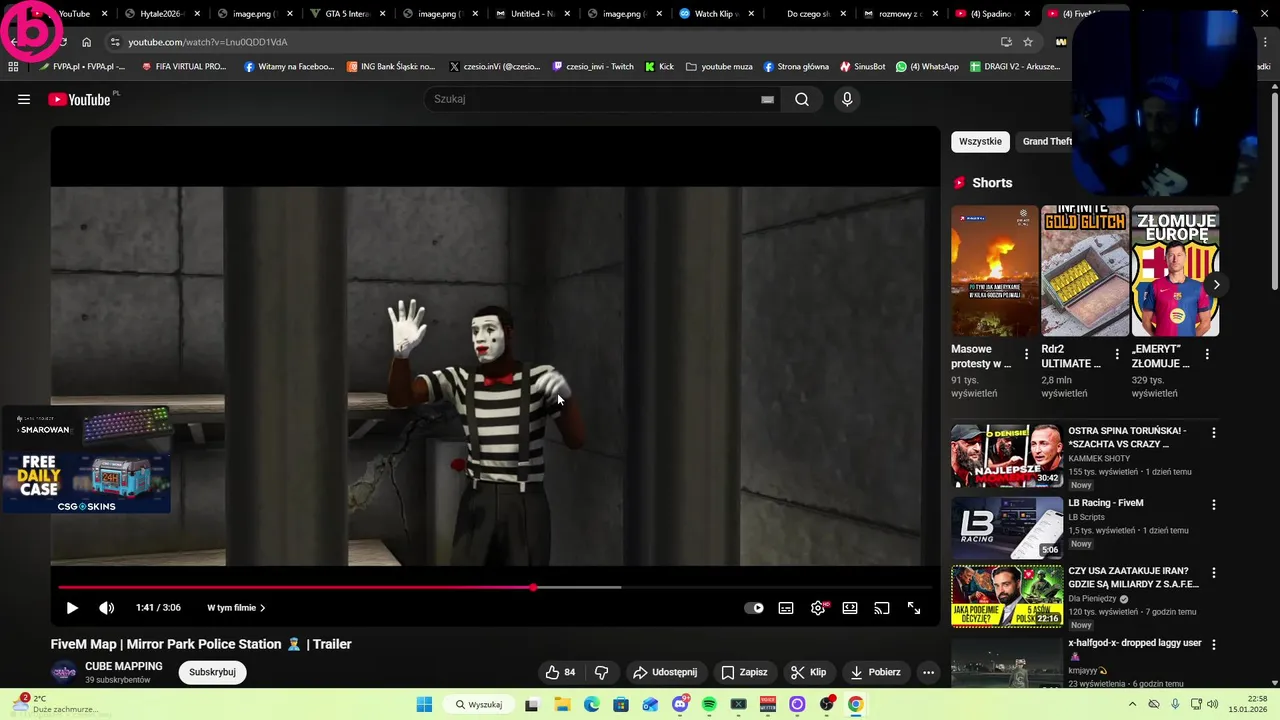Open Discord from the taskbar
This screenshot has height=720, width=1280.
(680, 704)
